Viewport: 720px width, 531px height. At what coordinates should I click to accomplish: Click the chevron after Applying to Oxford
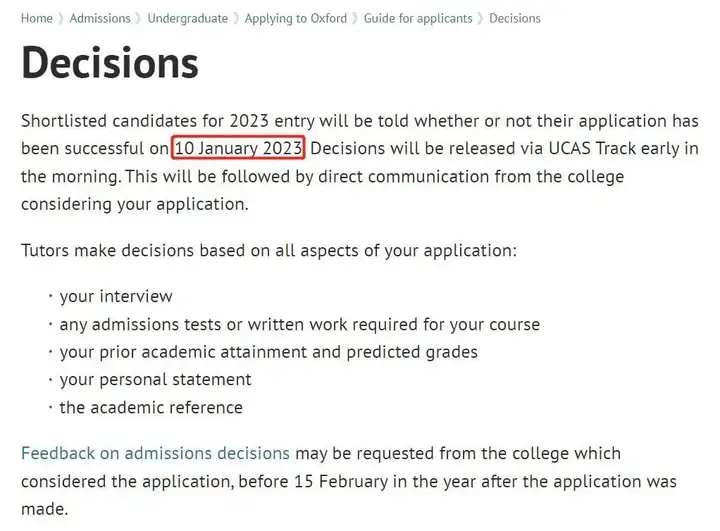pos(355,19)
